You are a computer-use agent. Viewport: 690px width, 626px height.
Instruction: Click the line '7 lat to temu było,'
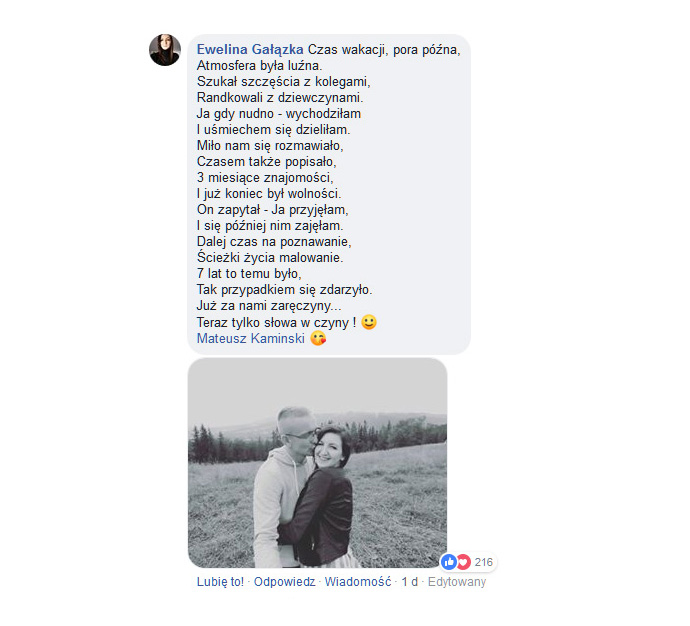249,274
